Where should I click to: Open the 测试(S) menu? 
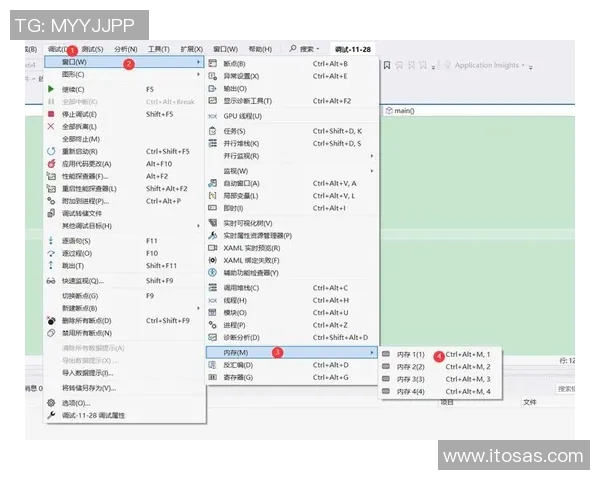(x=93, y=49)
